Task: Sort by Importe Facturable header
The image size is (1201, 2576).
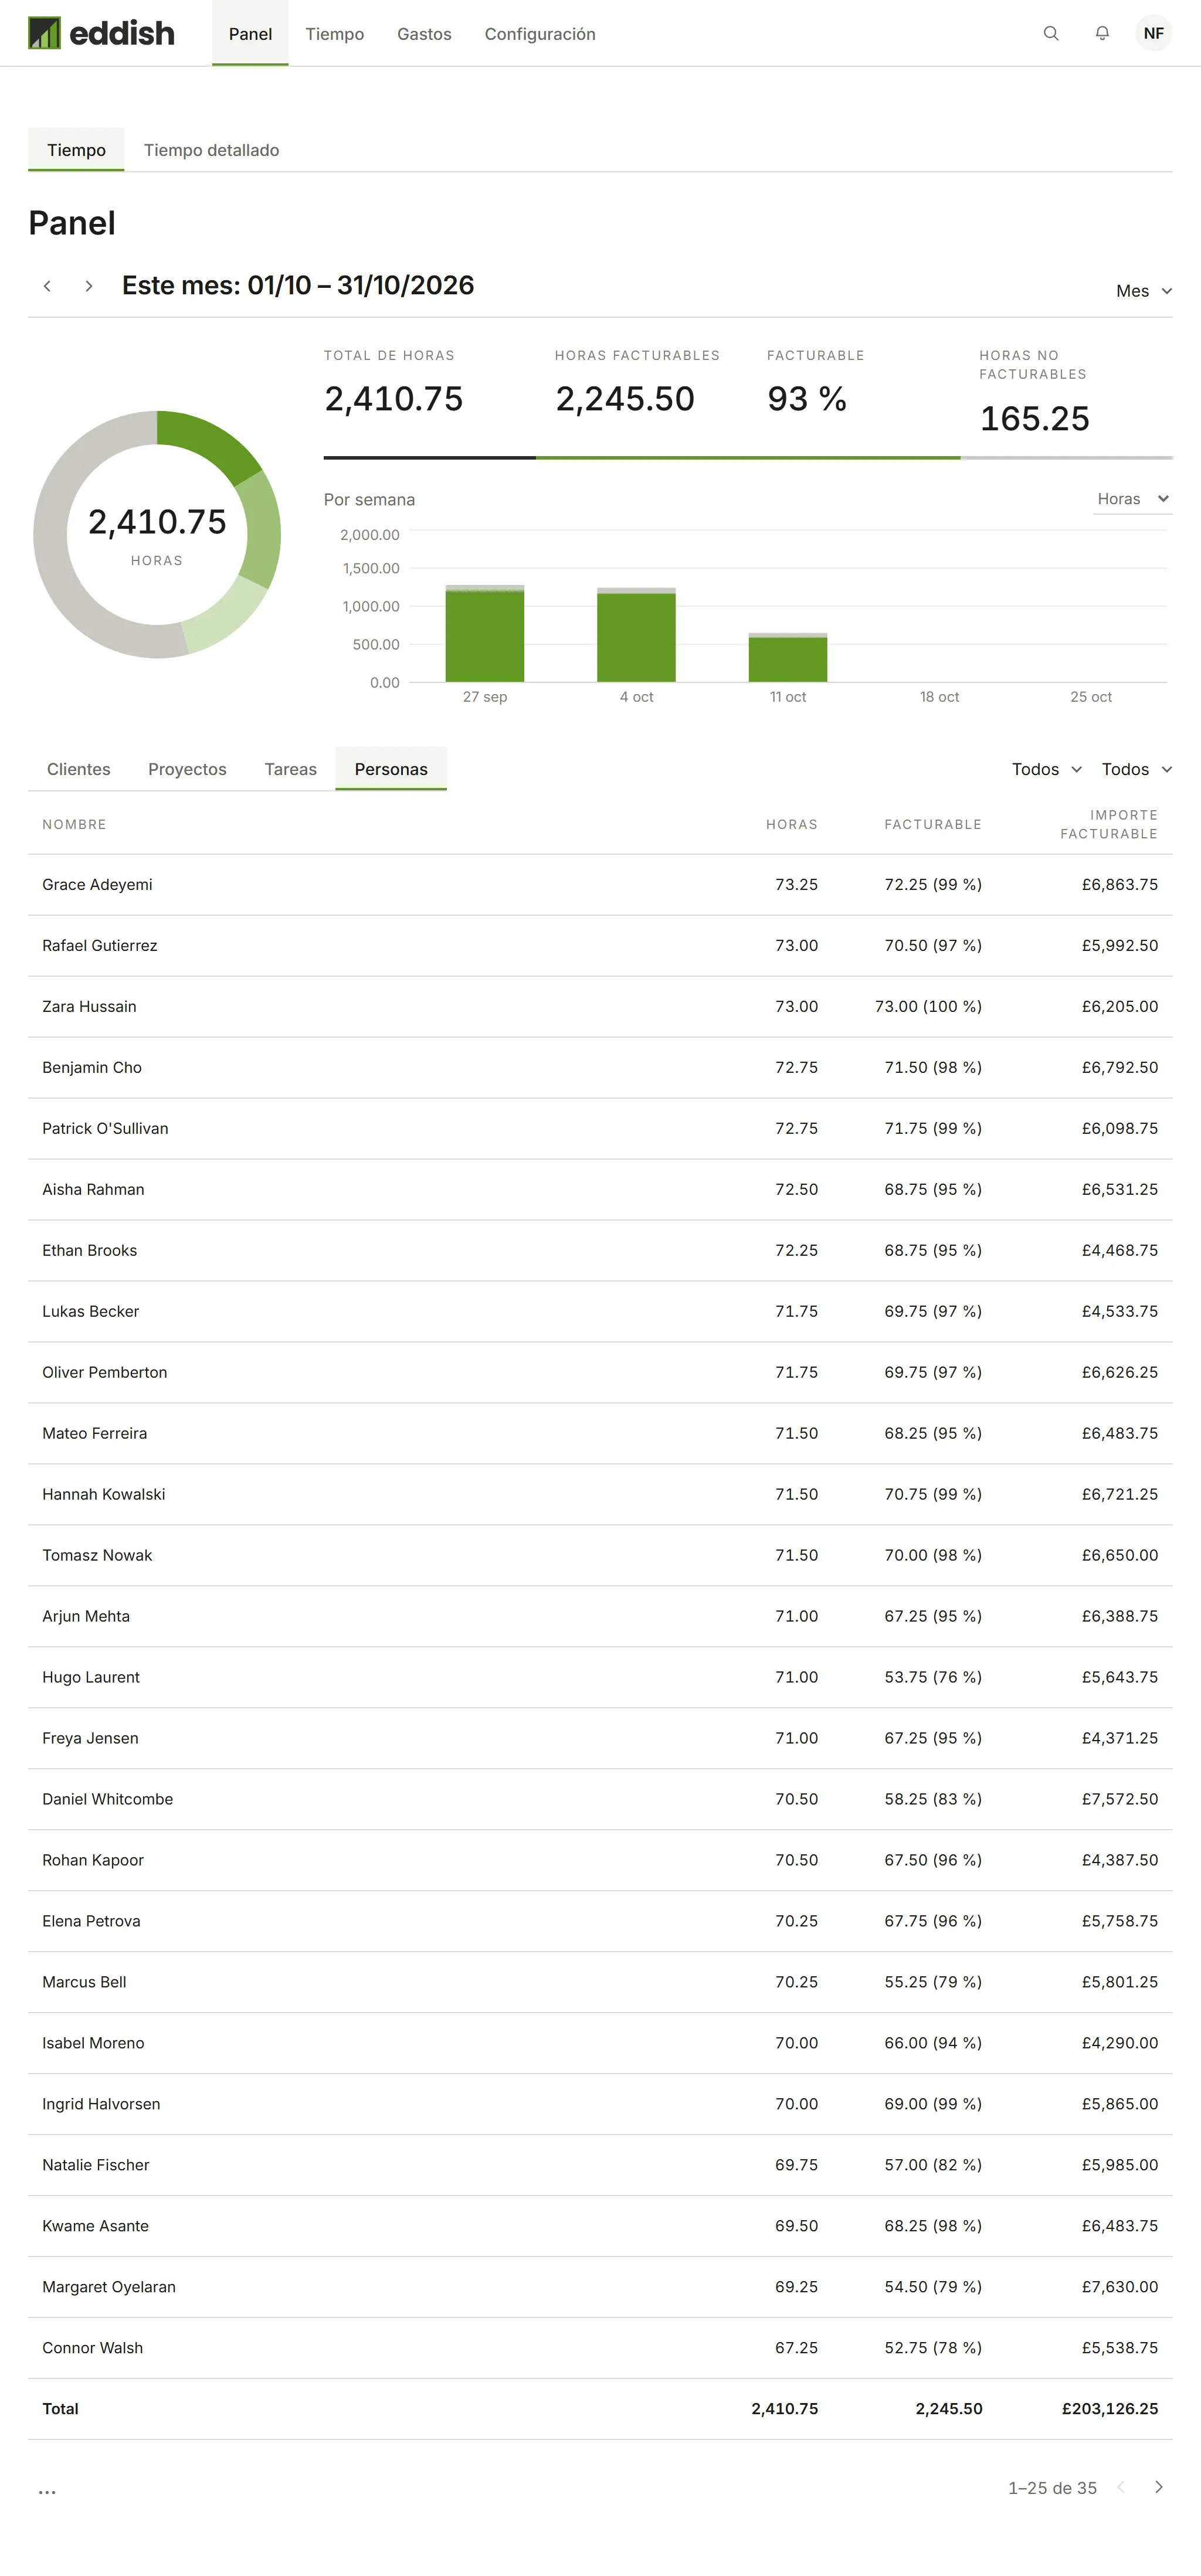Action: 1109,825
